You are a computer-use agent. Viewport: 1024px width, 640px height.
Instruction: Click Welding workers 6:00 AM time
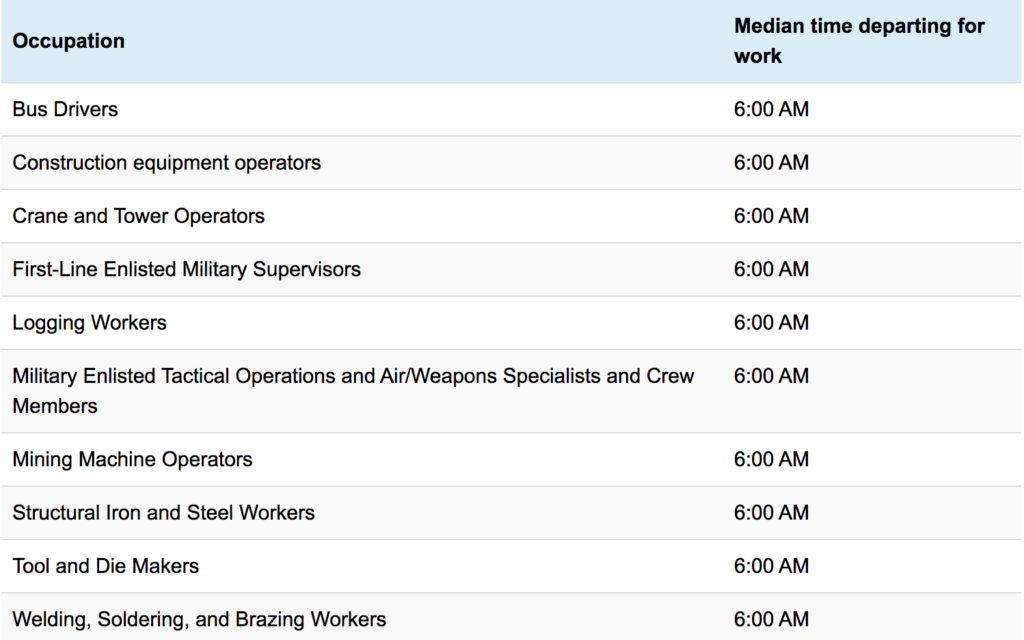point(771,619)
